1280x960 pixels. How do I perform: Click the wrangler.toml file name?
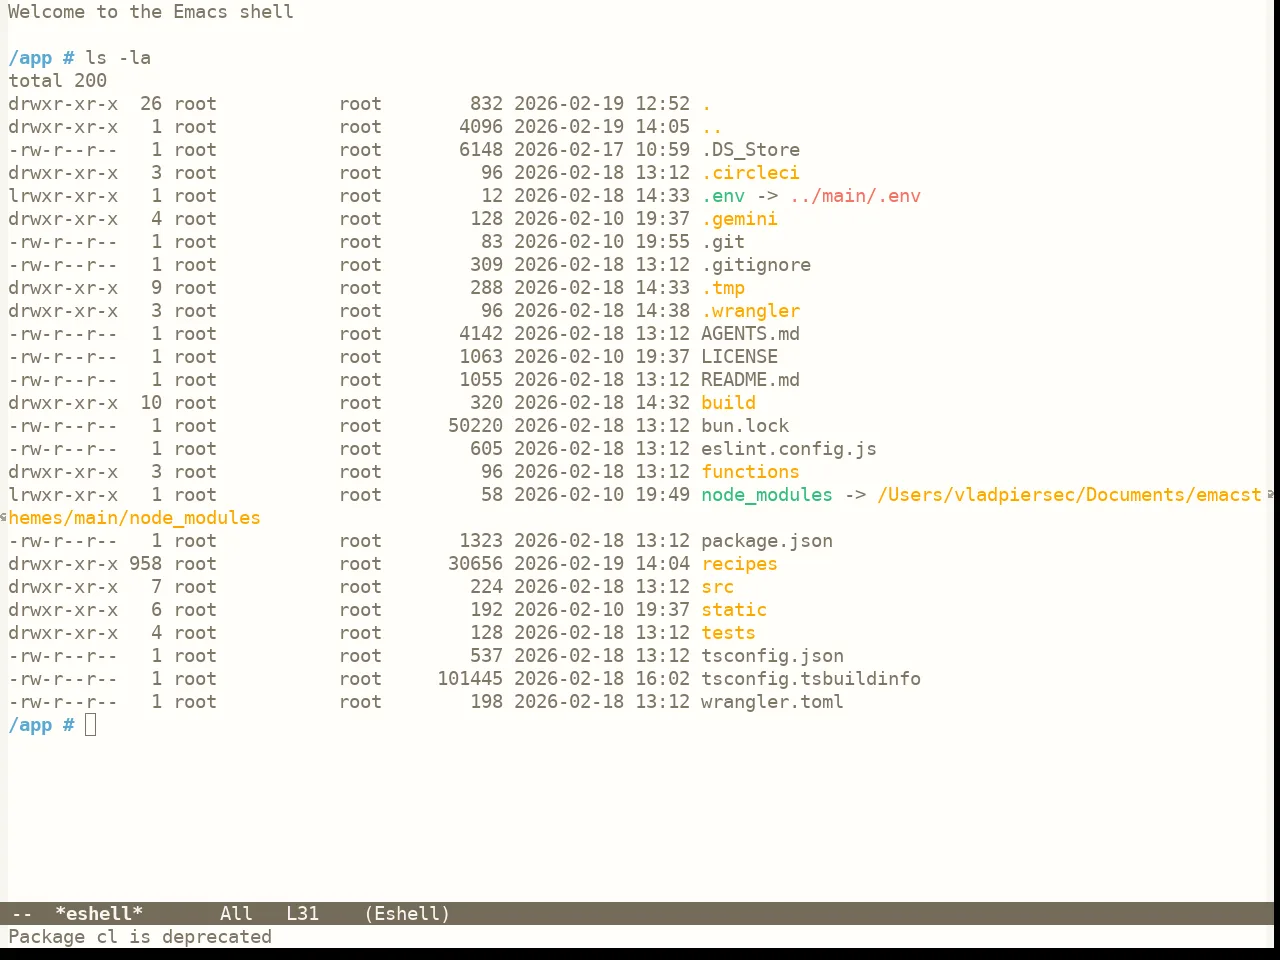[x=773, y=702]
